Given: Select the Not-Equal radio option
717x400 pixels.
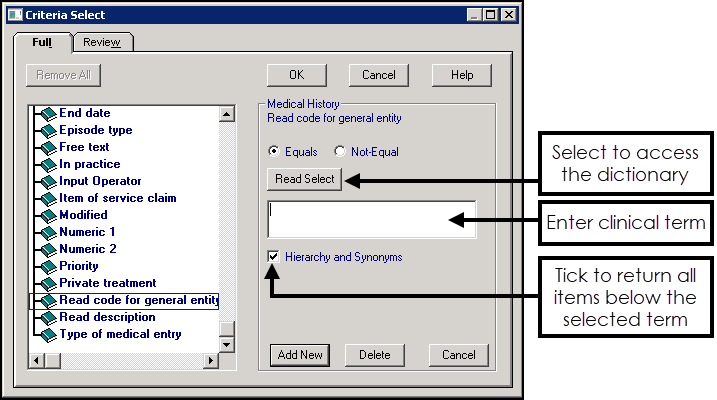Looking at the screenshot, I should coord(340,152).
